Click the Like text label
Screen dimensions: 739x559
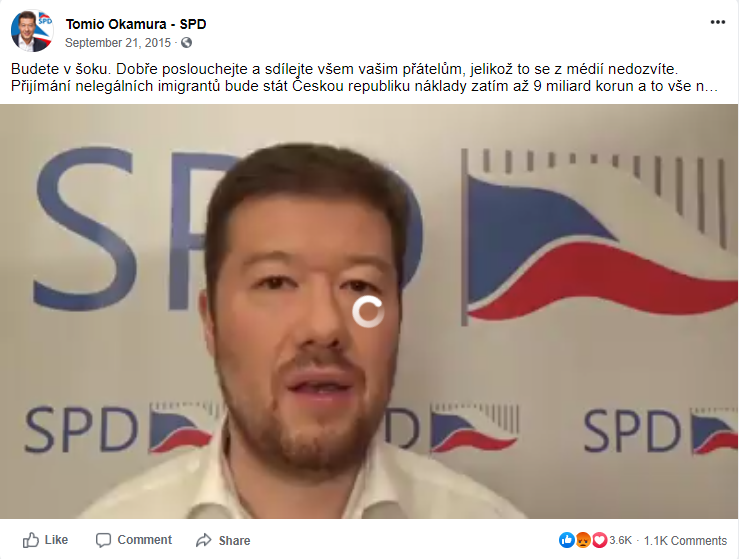(x=56, y=540)
